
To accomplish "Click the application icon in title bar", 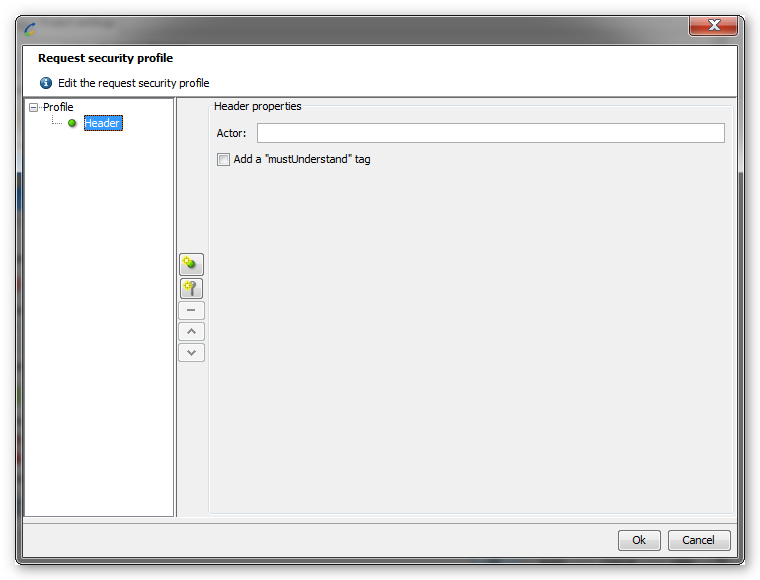I will coord(30,28).
